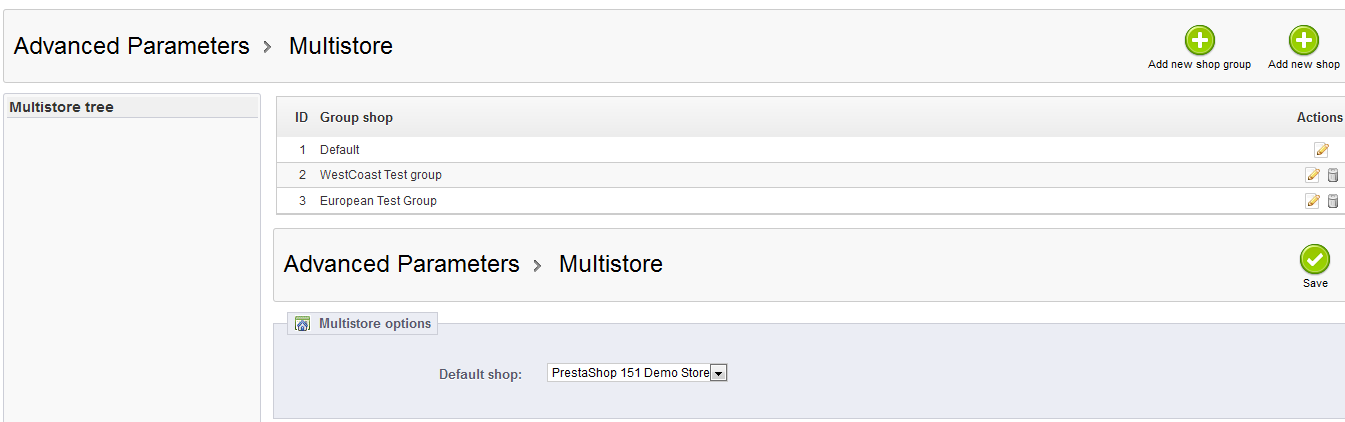Click the Add new shop group icon

(x=1199, y=41)
